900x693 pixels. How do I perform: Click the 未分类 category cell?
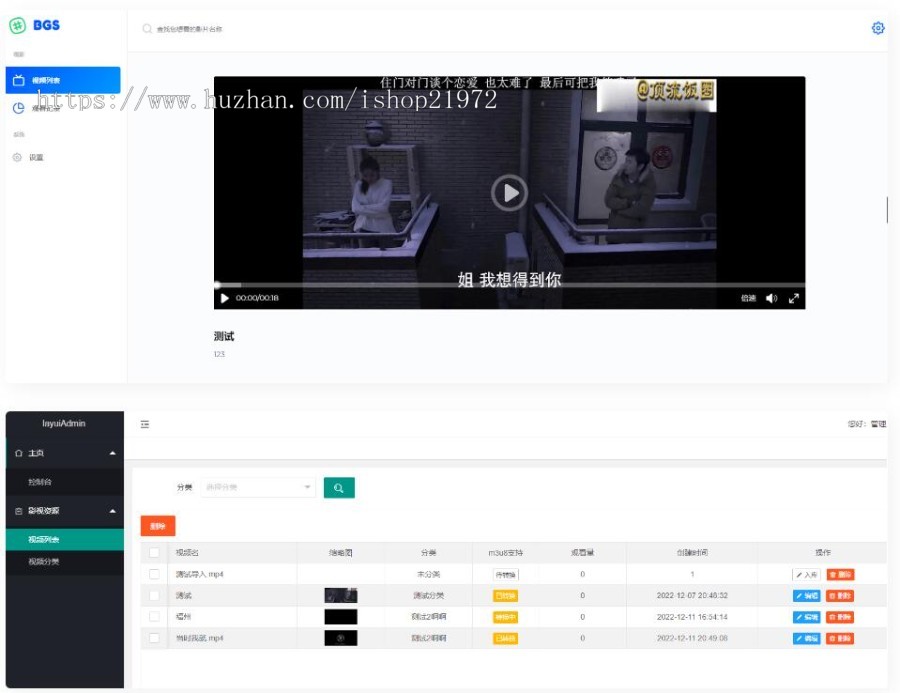(x=428, y=574)
